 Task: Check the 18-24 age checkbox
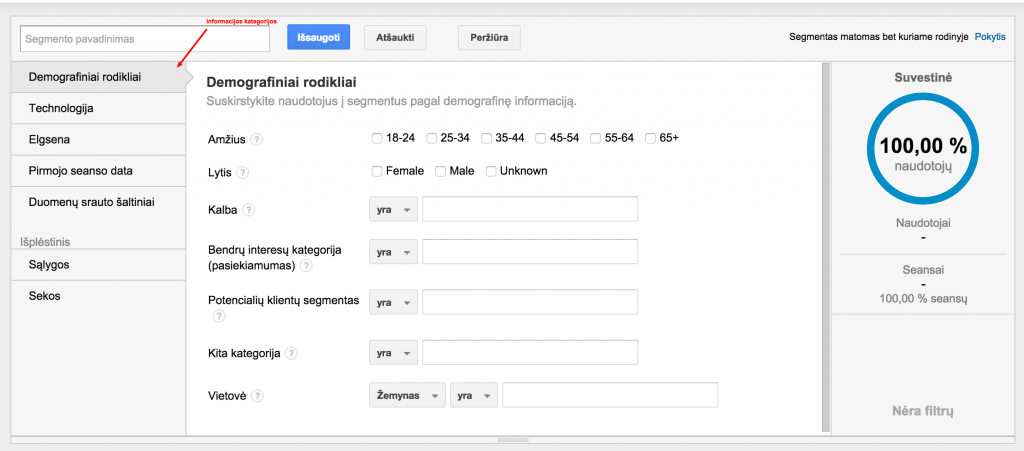pyautogui.click(x=376, y=138)
